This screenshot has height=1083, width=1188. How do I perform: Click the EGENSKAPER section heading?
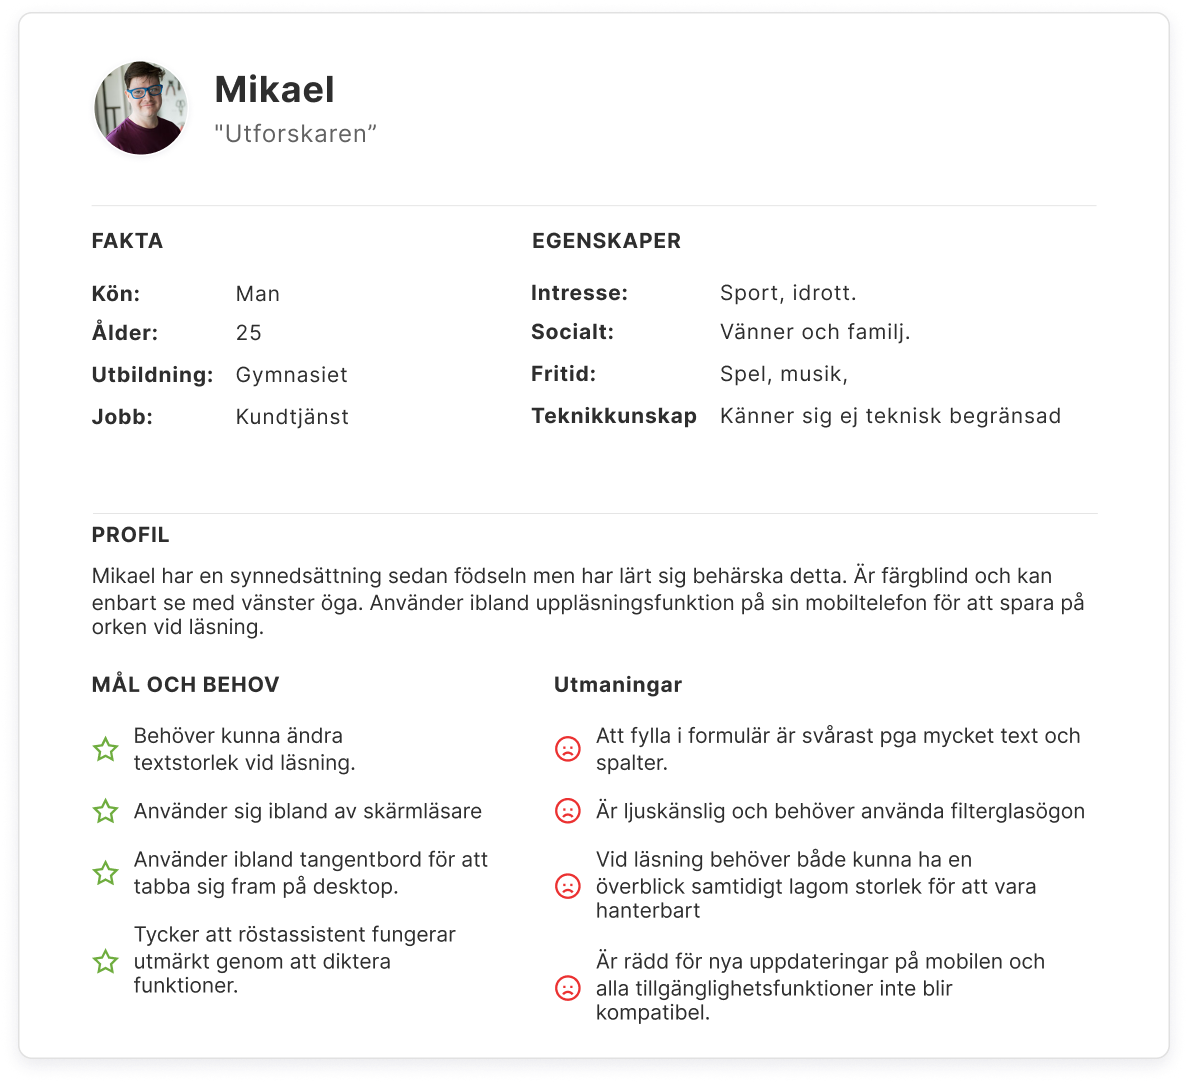point(606,241)
